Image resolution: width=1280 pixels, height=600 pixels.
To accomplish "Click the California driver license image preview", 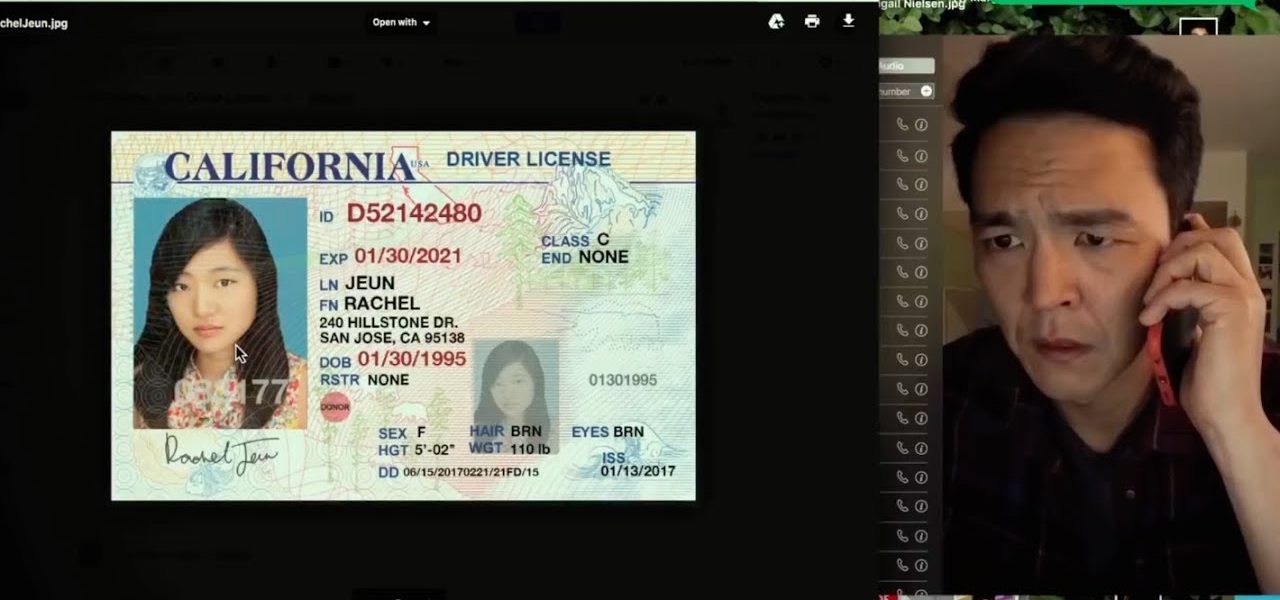I will 403,315.
